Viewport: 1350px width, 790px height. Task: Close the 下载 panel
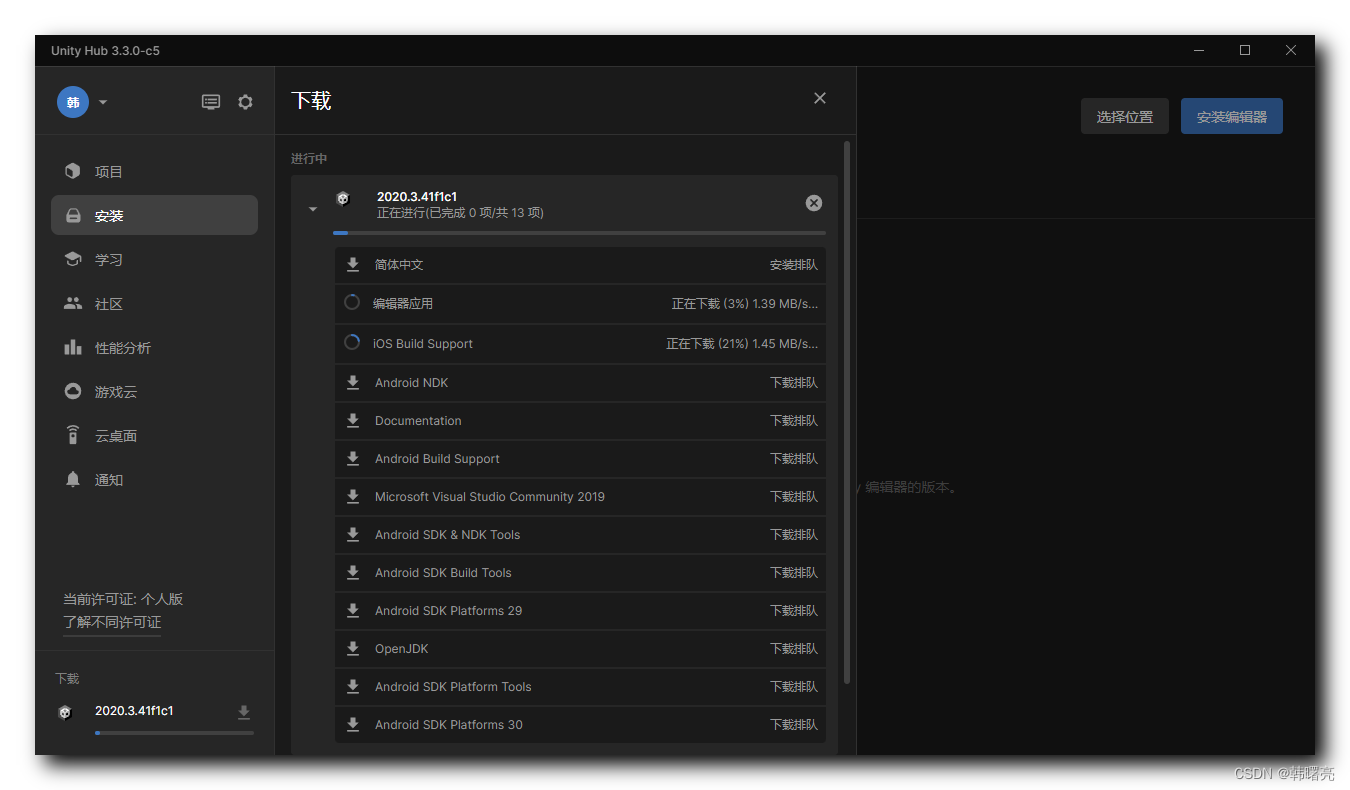(820, 98)
